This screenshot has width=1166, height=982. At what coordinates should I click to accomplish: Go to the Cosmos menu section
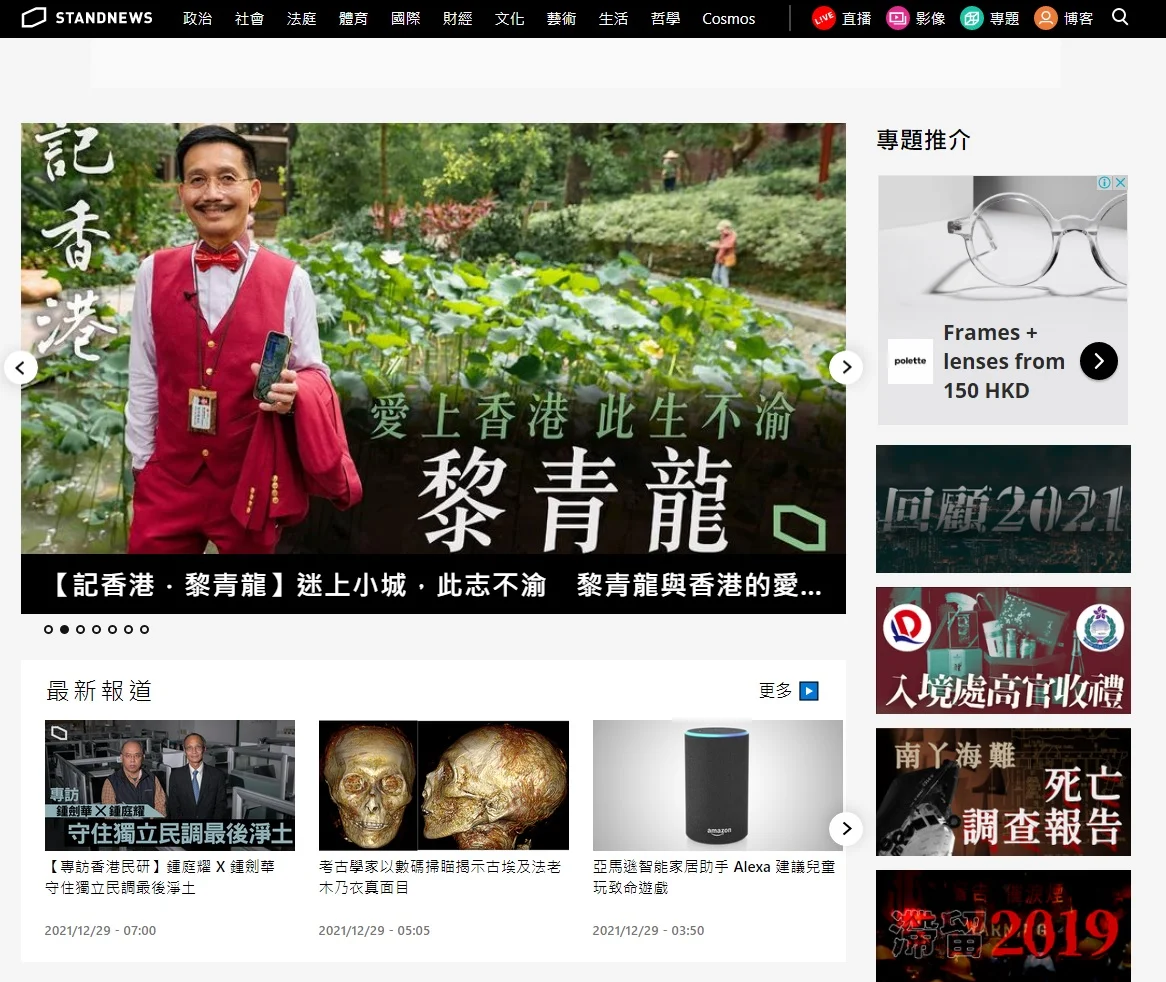pos(728,19)
